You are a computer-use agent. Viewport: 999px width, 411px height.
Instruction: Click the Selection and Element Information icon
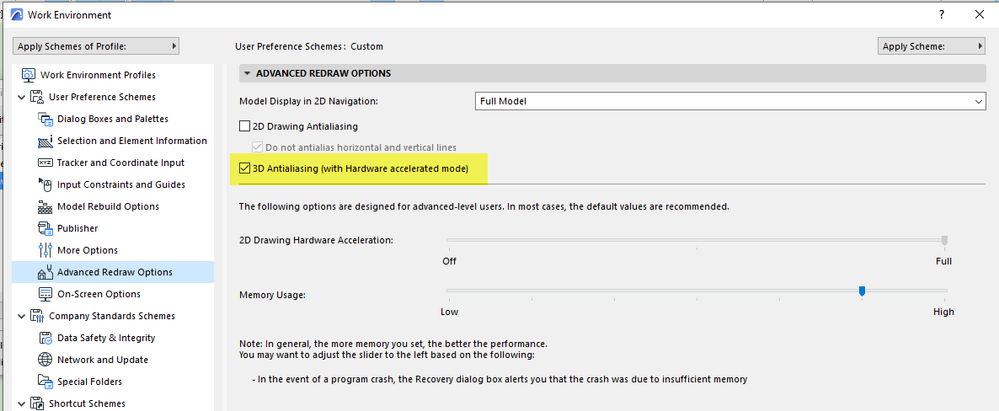45,141
